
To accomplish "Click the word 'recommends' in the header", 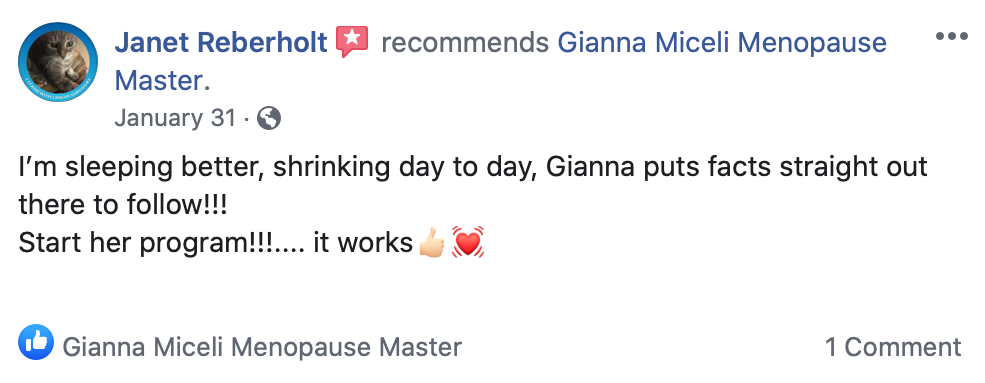I will [465, 43].
